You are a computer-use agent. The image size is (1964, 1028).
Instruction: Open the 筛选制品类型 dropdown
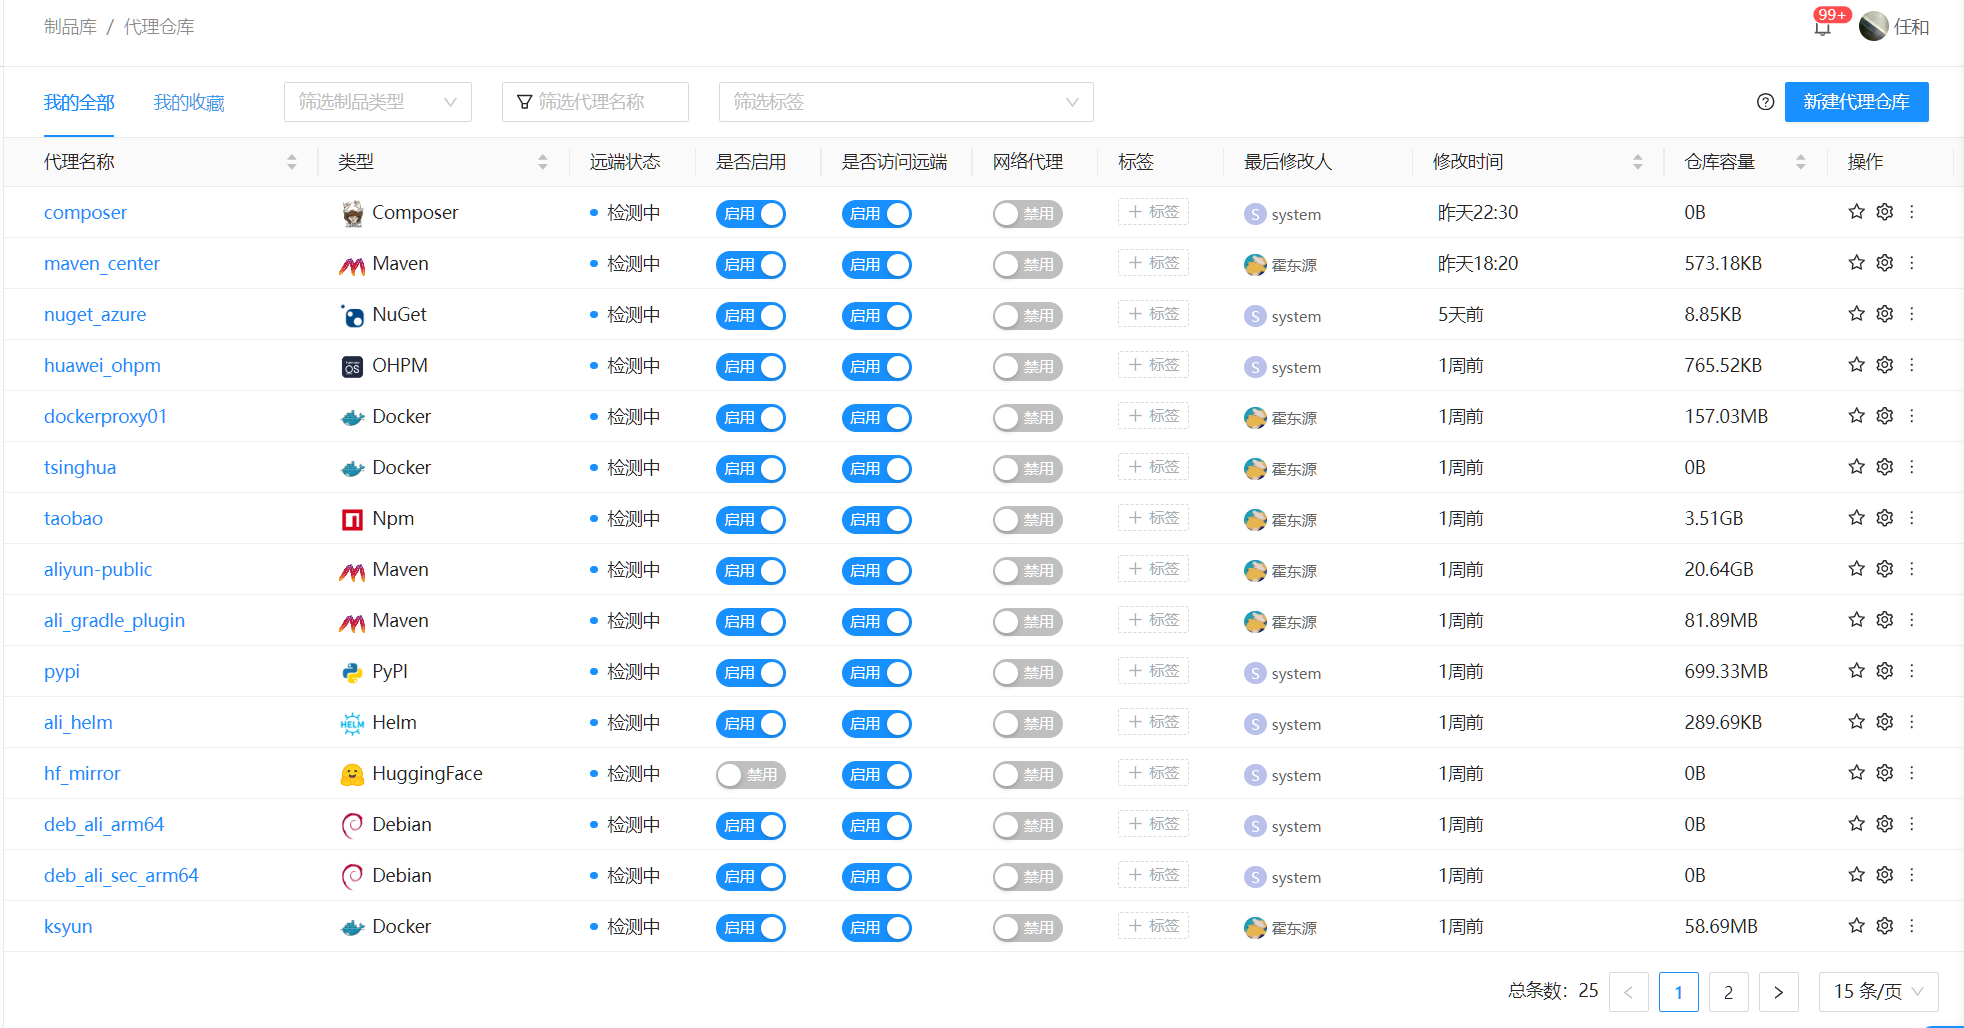377,102
